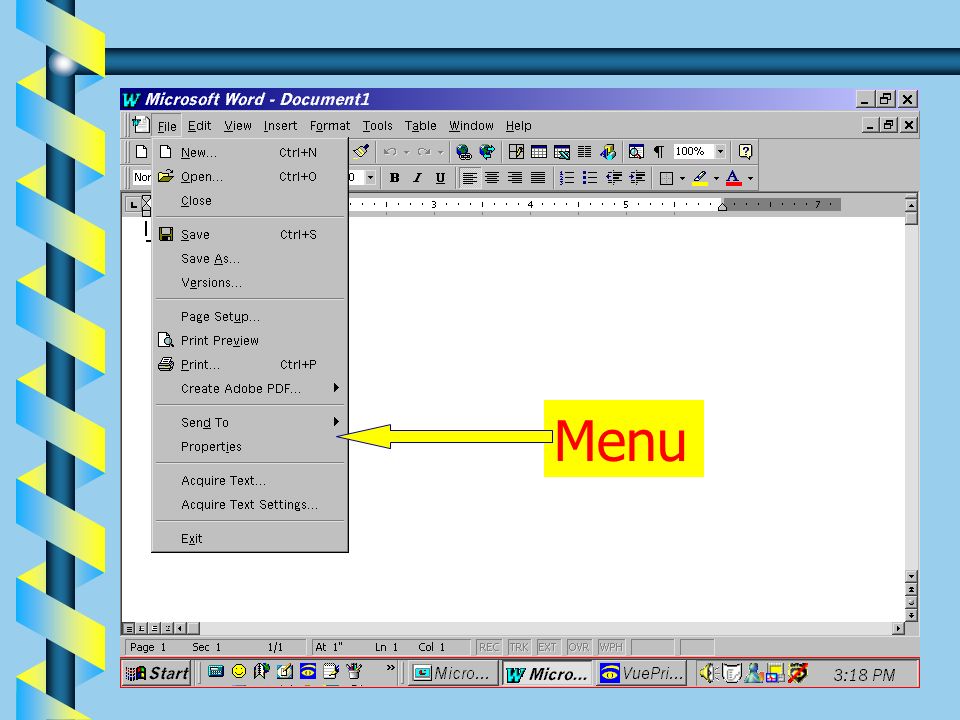
Task: Click the horizontal scrollbar right arrow
Action: click(x=898, y=628)
